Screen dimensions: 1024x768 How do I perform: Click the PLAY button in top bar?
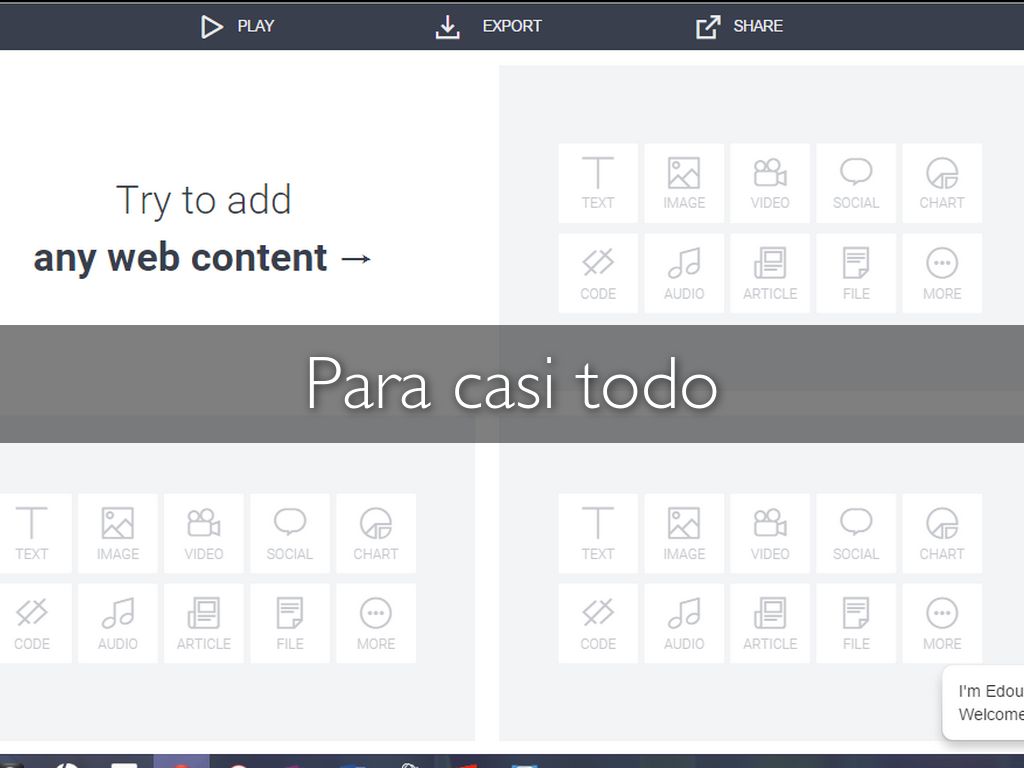pyautogui.click(x=238, y=27)
